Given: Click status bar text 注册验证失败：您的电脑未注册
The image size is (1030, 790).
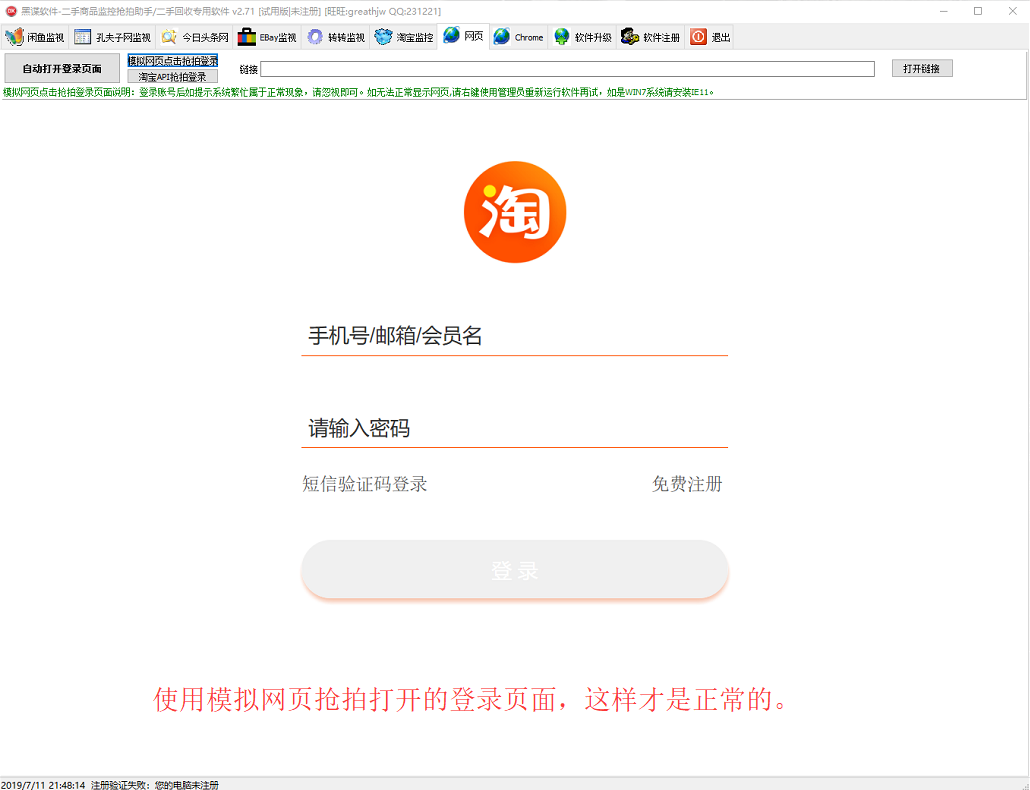Looking at the screenshot, I should (155, 785).
